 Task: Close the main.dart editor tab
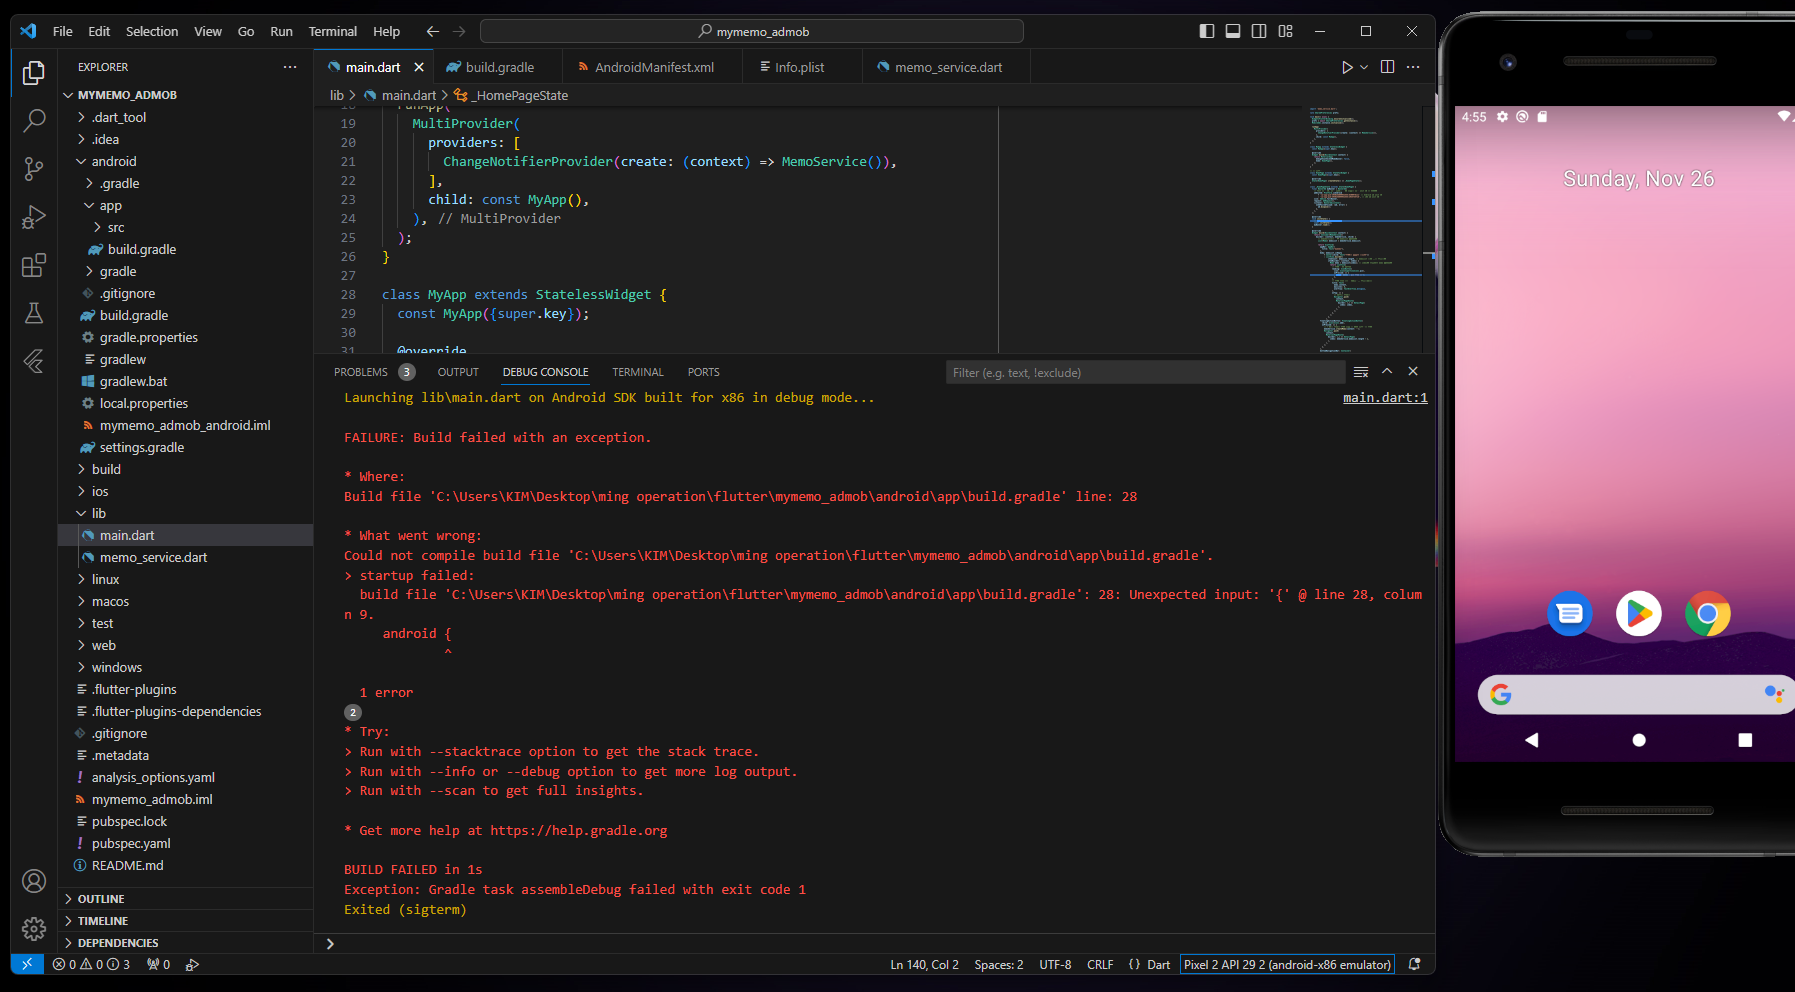point(419,67)
